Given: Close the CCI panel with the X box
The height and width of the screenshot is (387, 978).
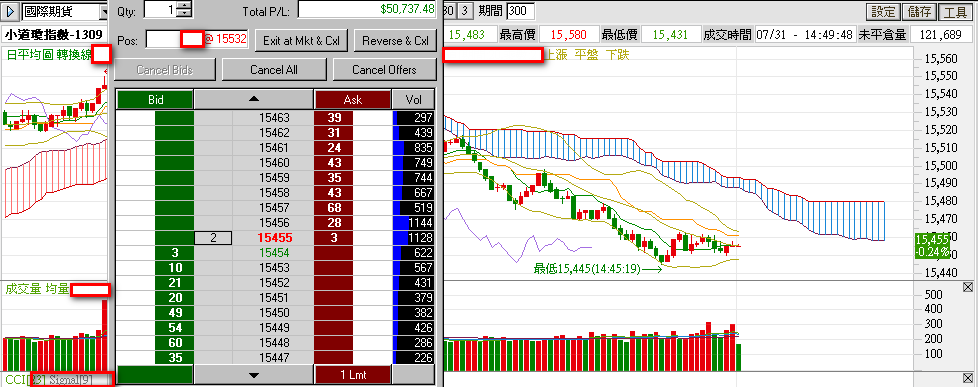Looking at the screenshot, I should click(967, 378).
